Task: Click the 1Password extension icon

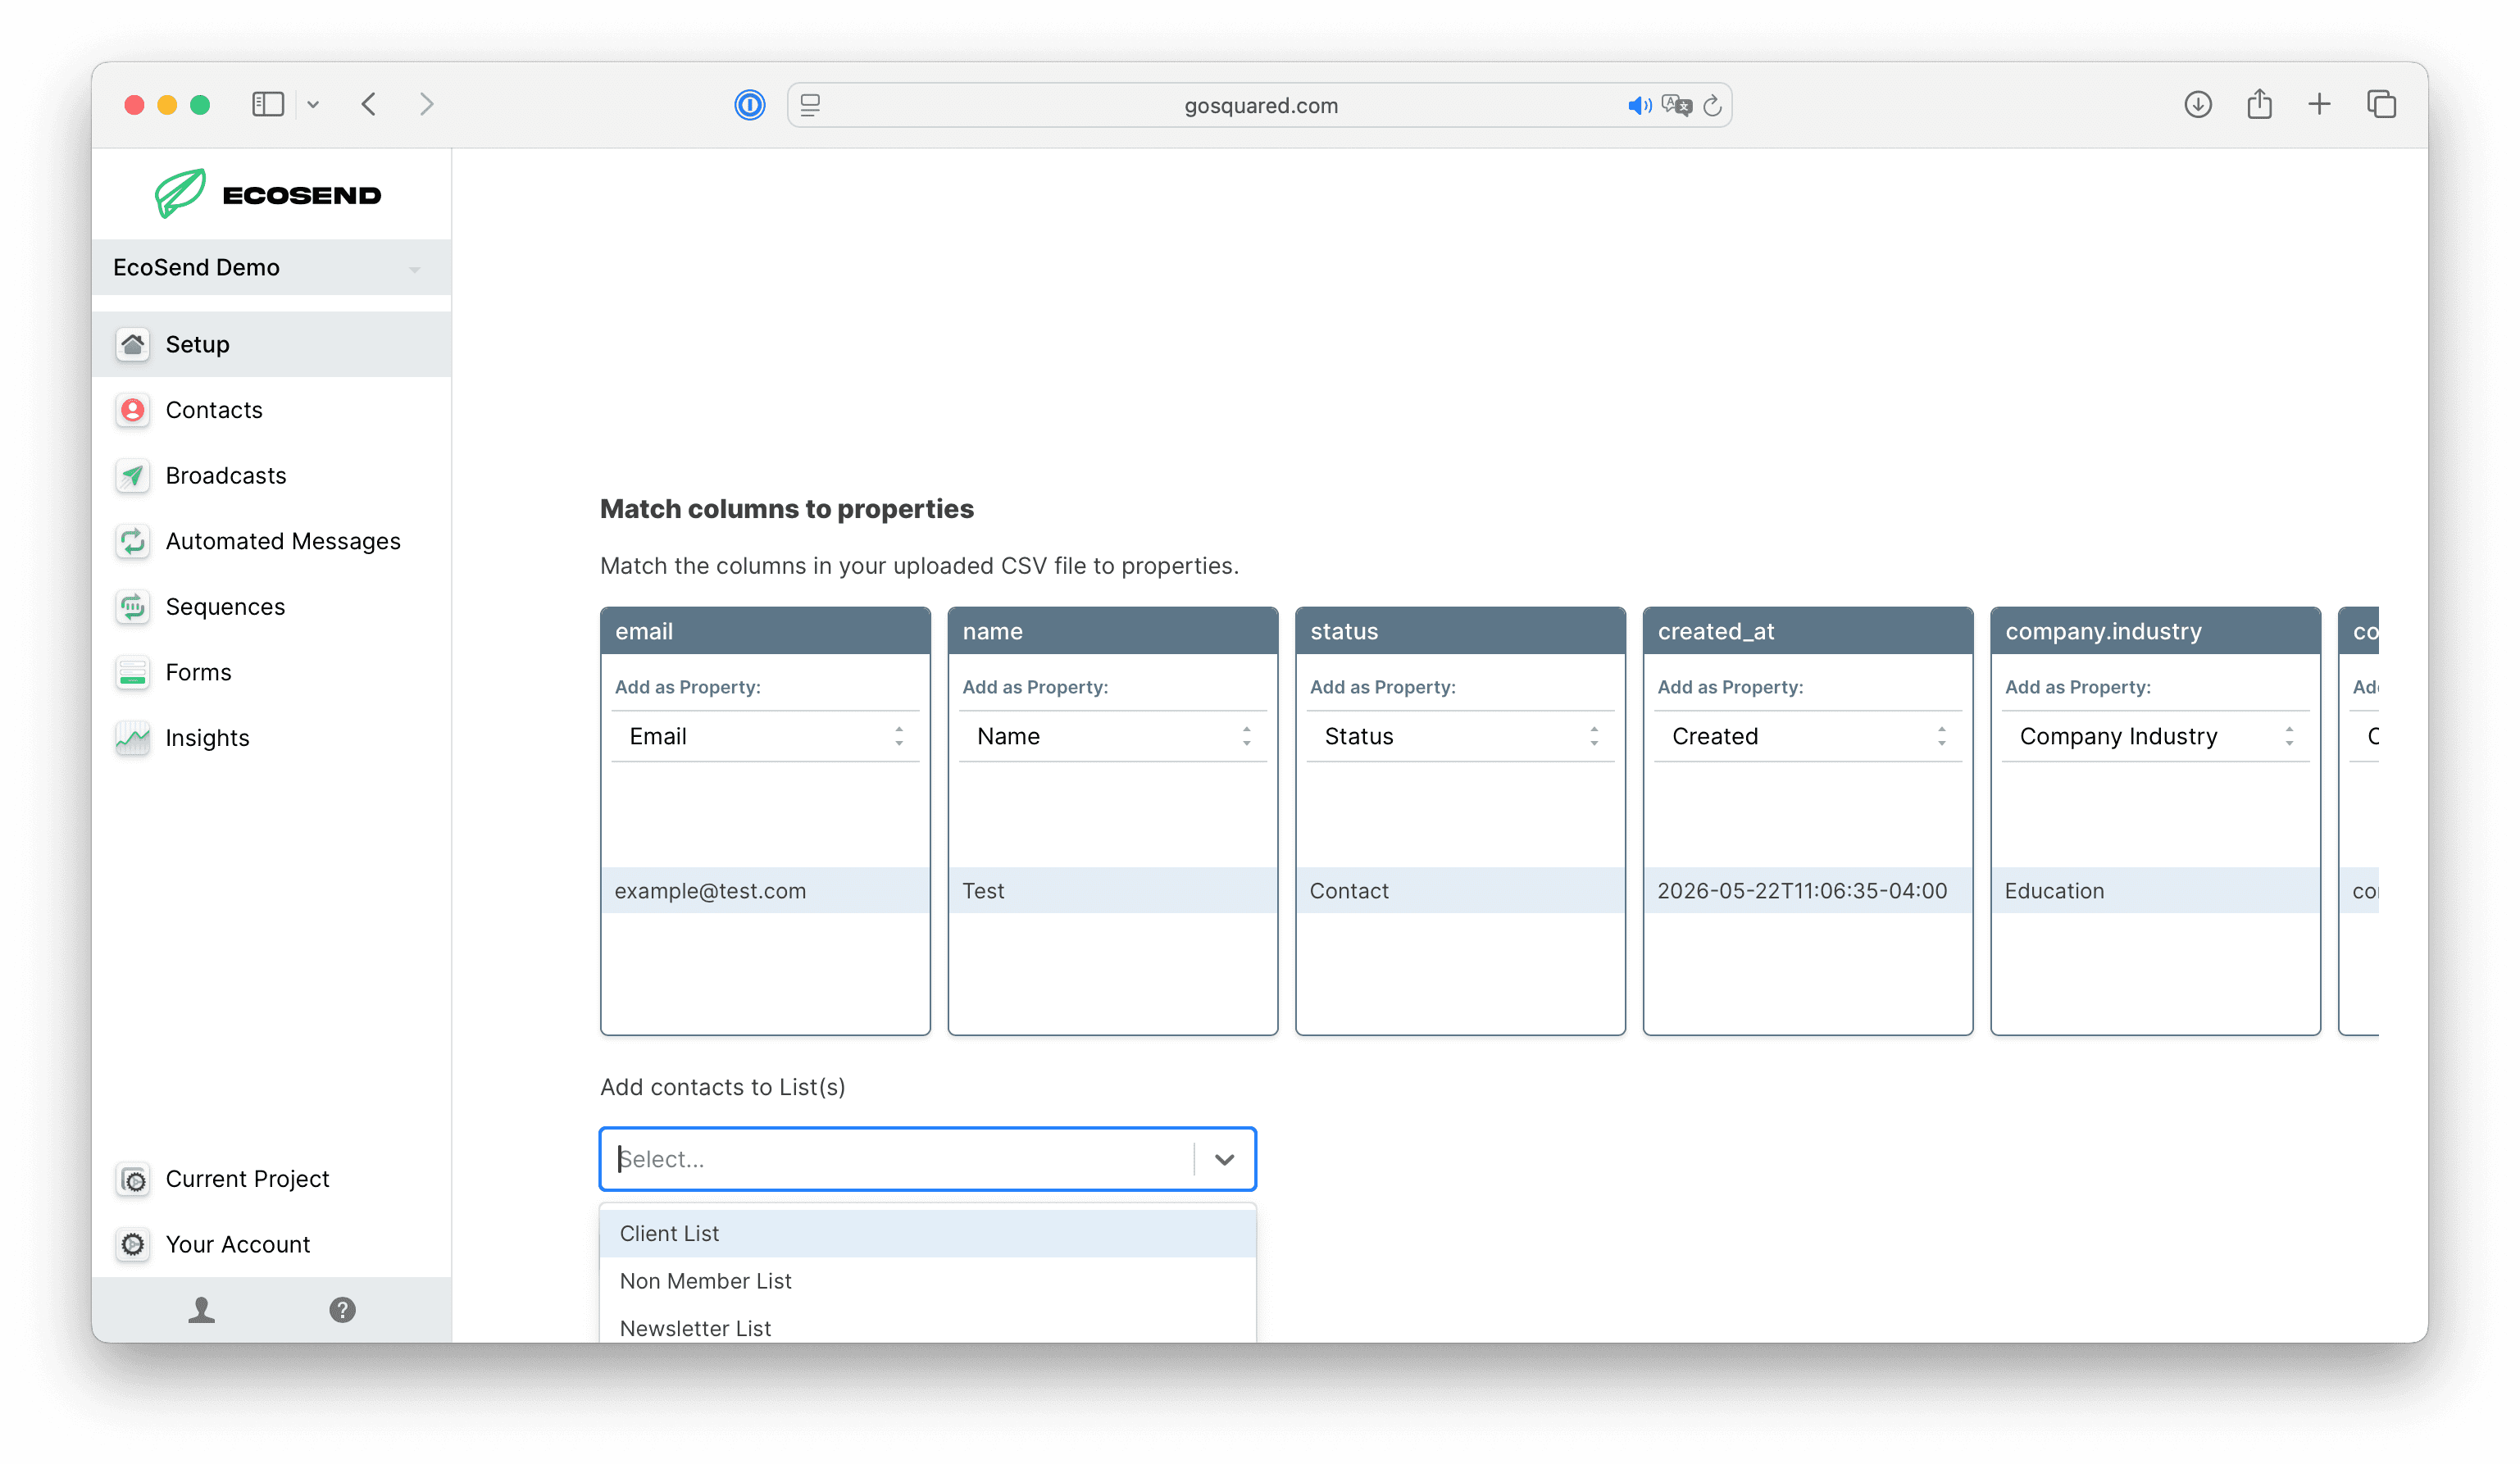Action: (x=750, y=105)
